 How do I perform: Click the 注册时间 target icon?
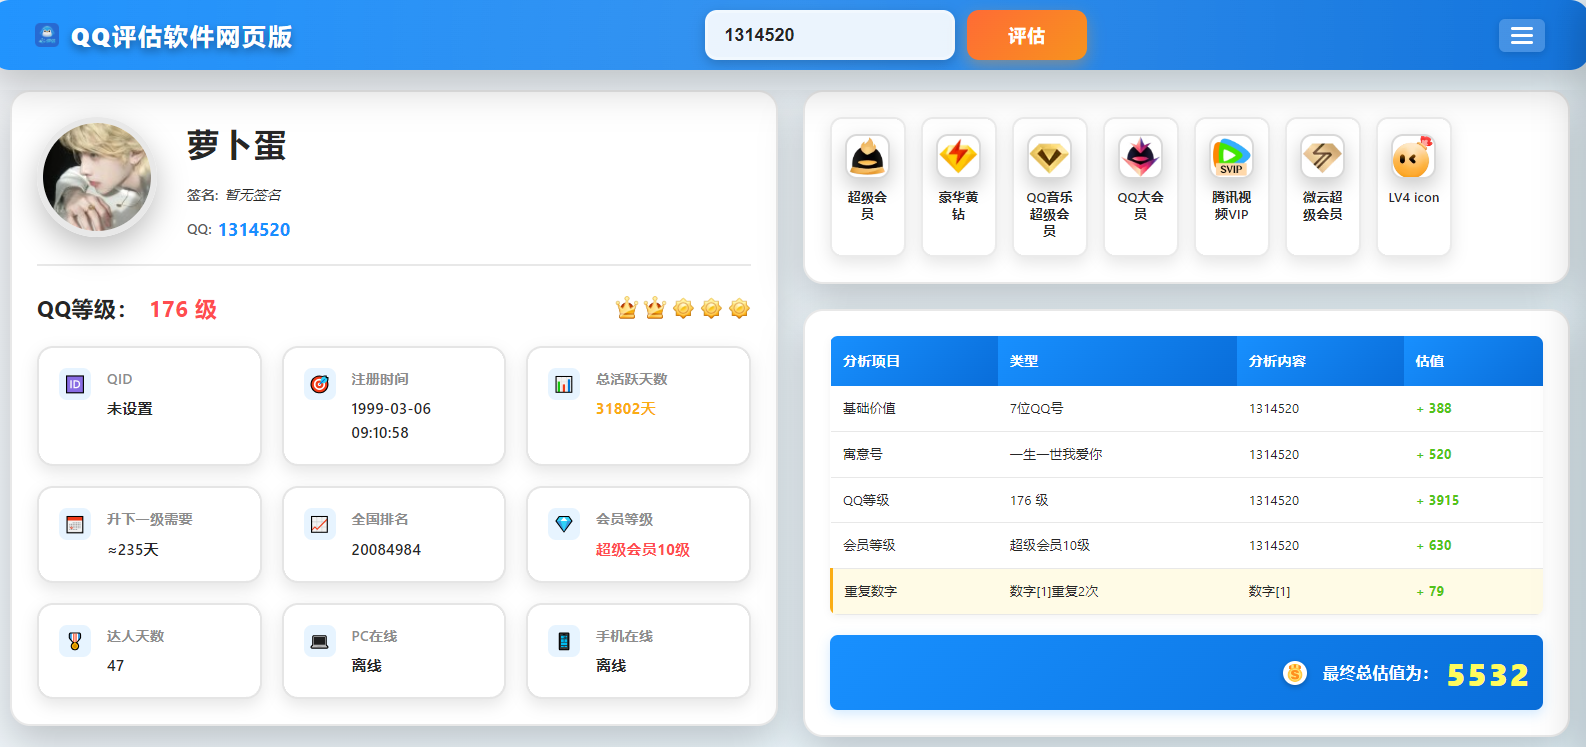[x=319, y=384]
